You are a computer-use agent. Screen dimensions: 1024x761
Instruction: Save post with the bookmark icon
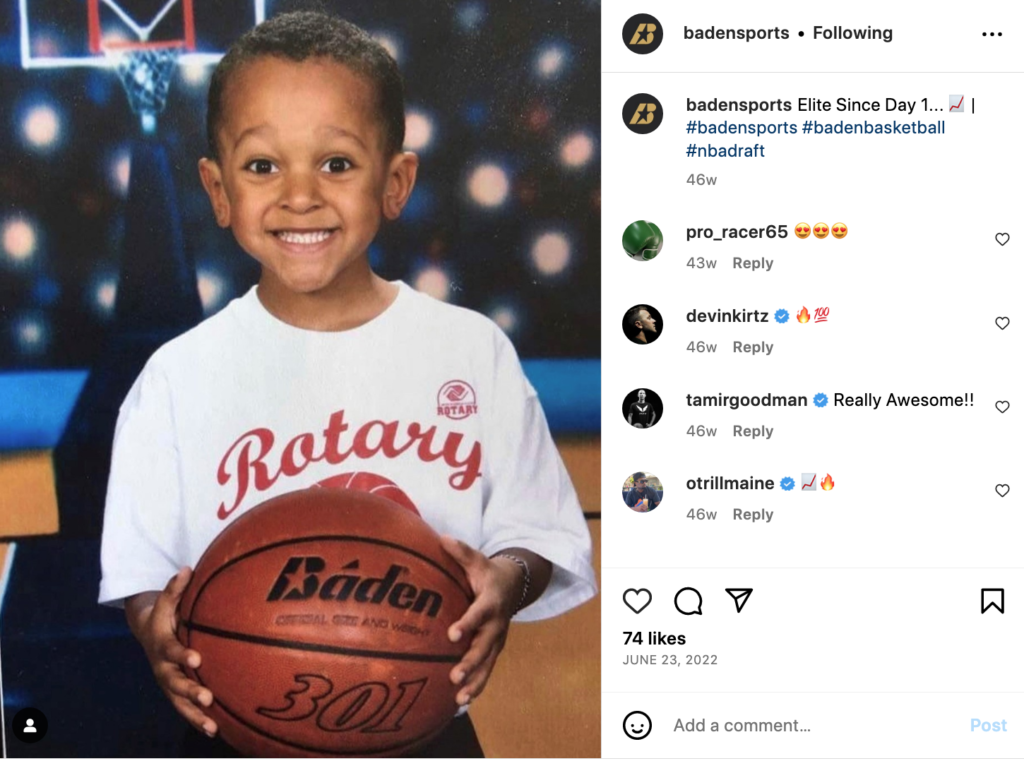coord(991,601)
